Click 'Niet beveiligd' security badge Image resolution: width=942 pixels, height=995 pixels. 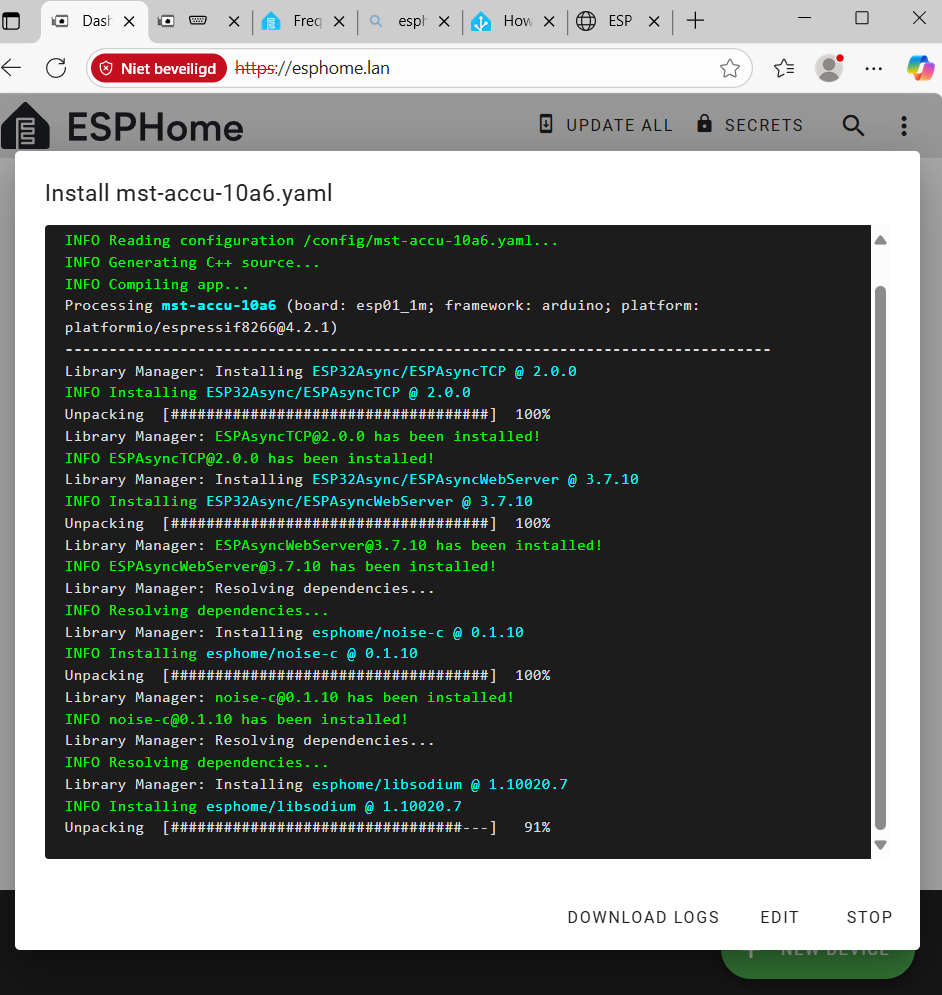tap(159, 69)
